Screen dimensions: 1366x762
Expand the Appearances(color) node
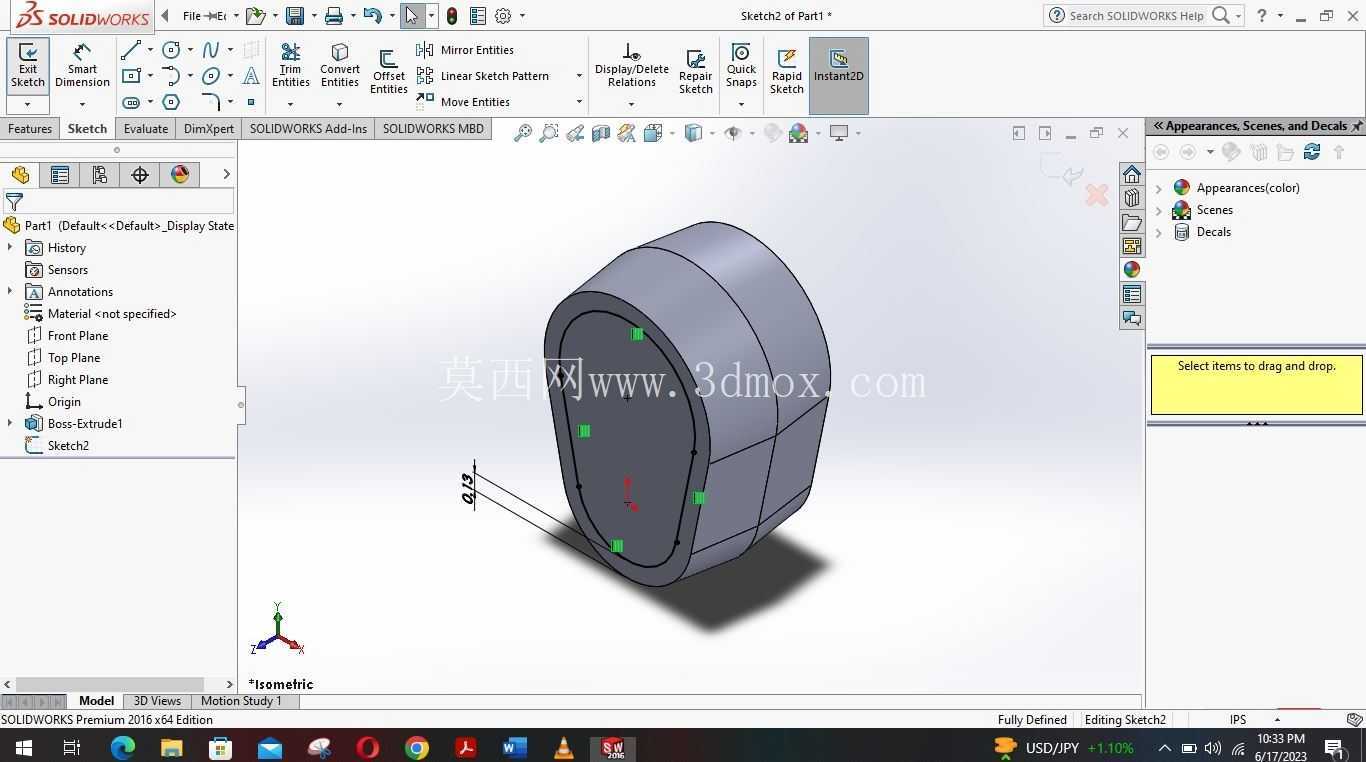[x=1159, y=188]
